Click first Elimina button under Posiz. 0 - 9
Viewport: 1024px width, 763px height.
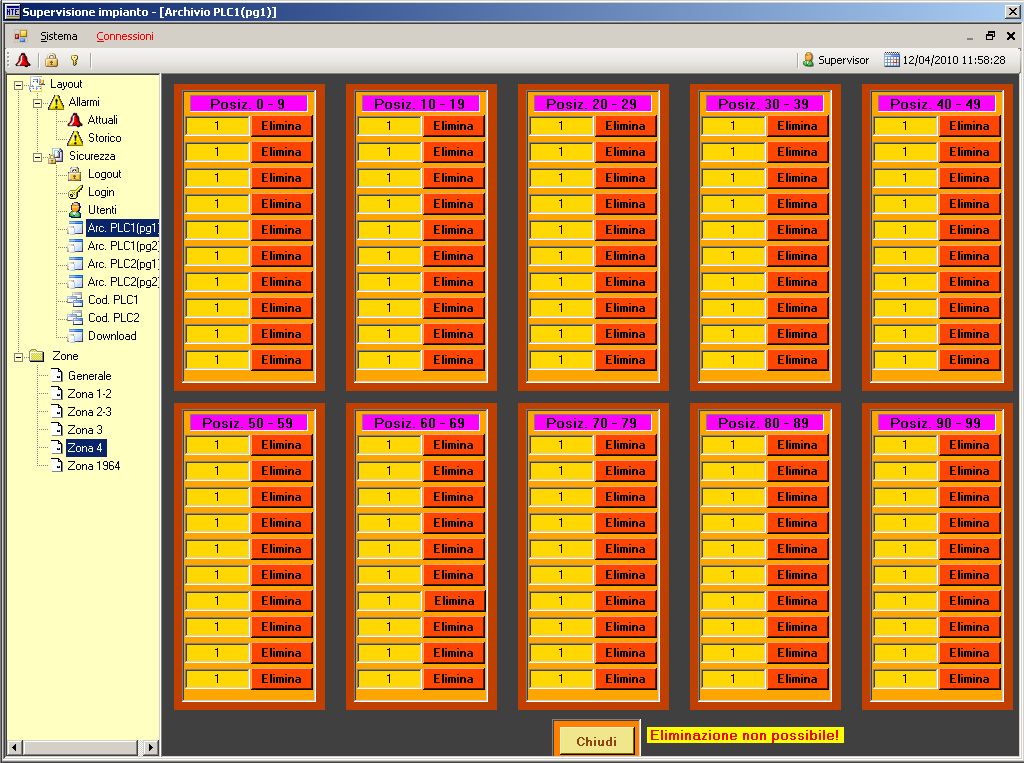click(281, 126)
